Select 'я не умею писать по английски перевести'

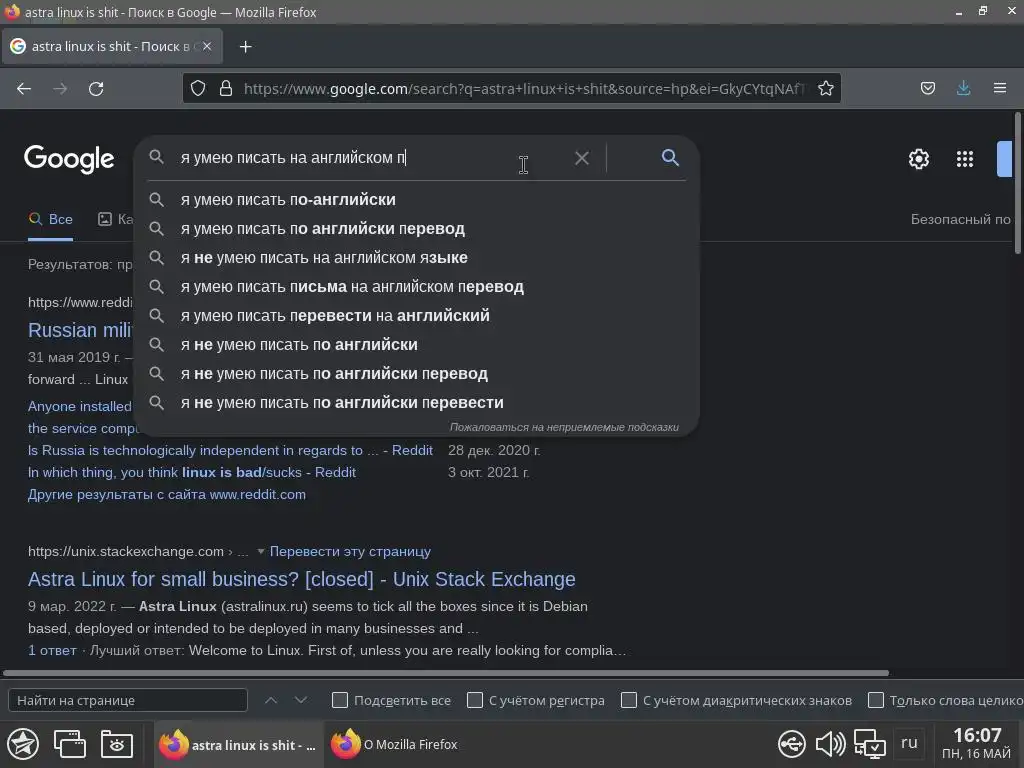(417, 403)
